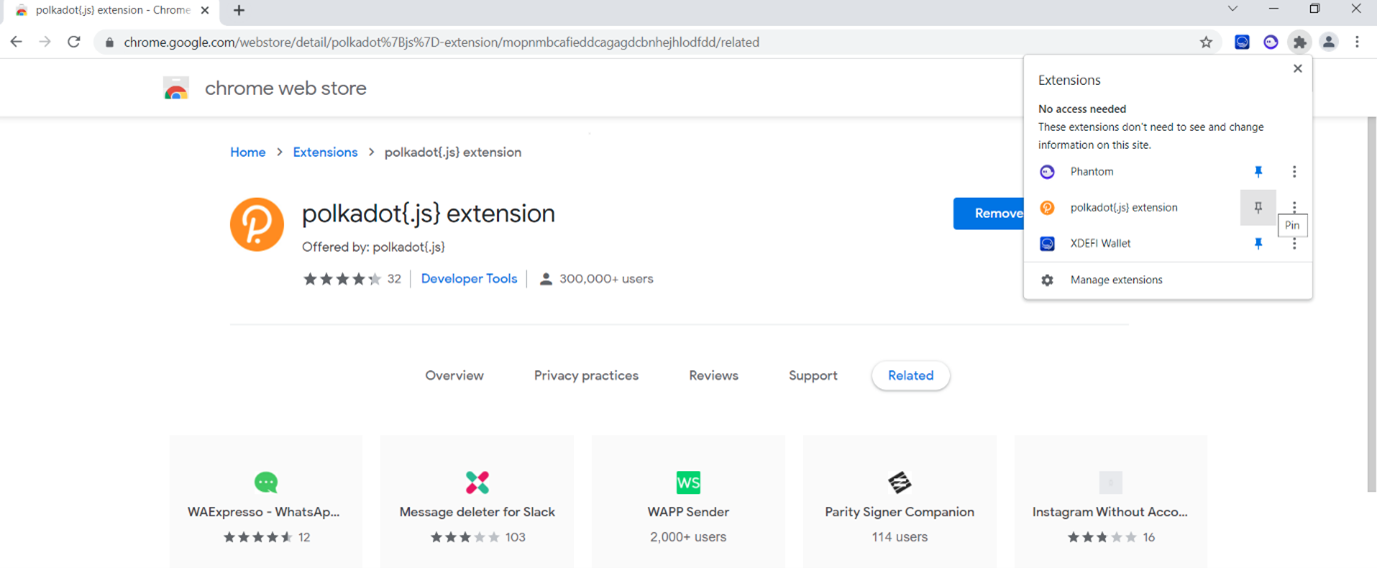Open the Chrome profile avatar
The width and height of the screenshot is (1377, 568).
[1328, 42]
